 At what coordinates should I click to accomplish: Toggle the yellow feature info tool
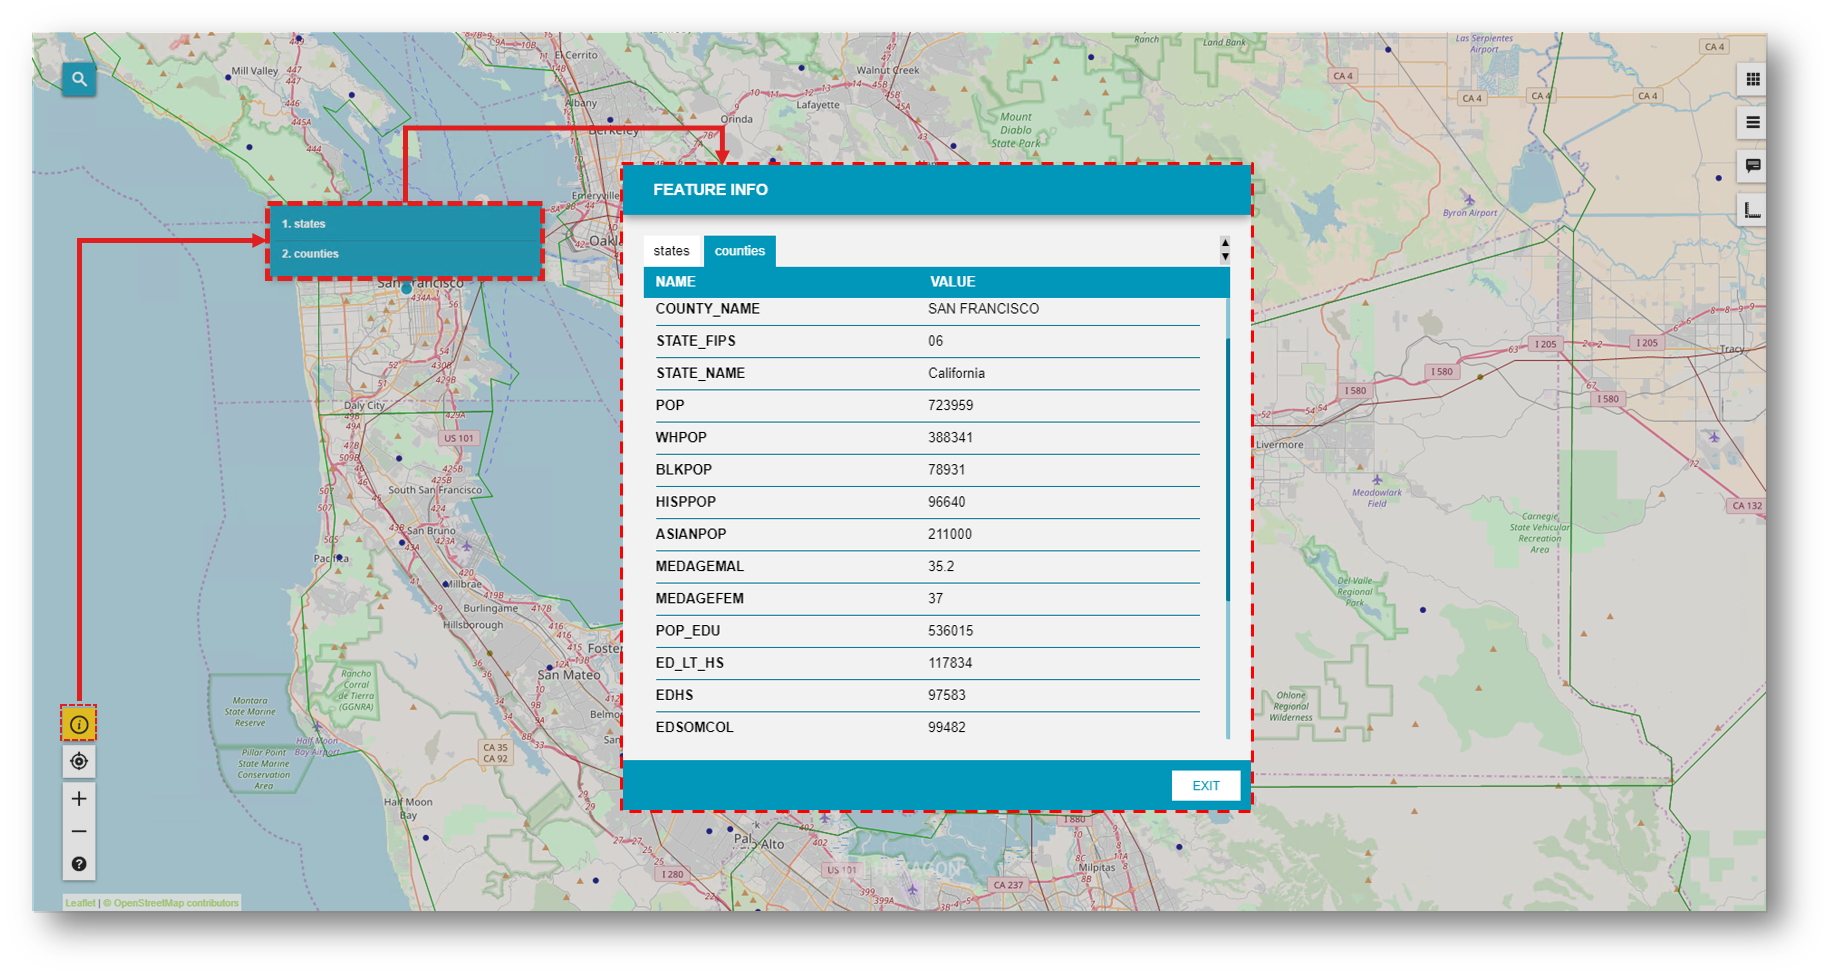tap(79, 724)
